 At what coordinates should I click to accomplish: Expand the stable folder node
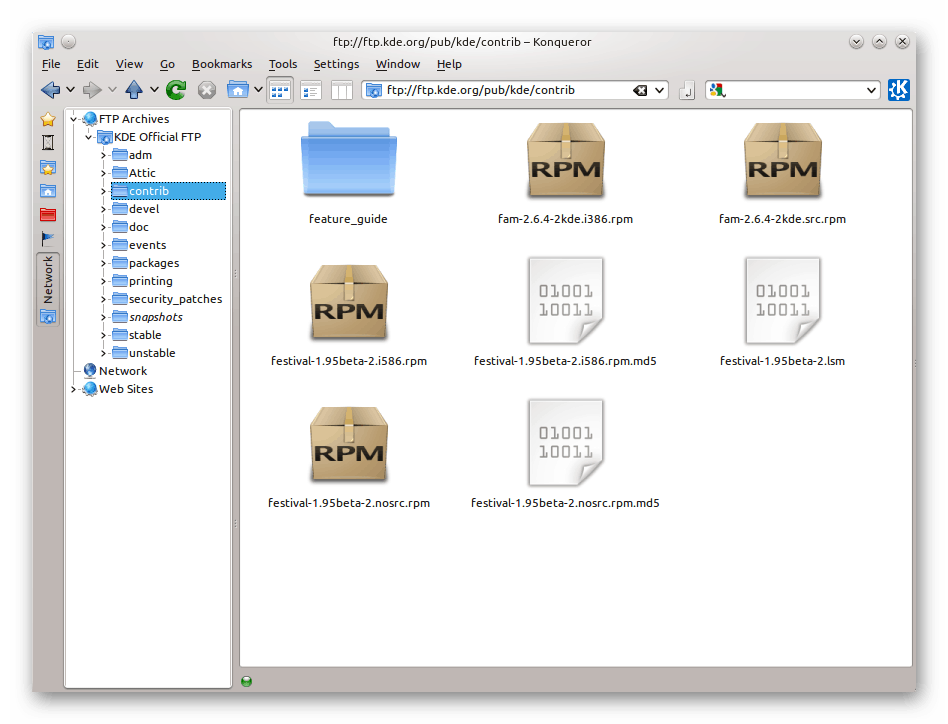coord(103,335)
